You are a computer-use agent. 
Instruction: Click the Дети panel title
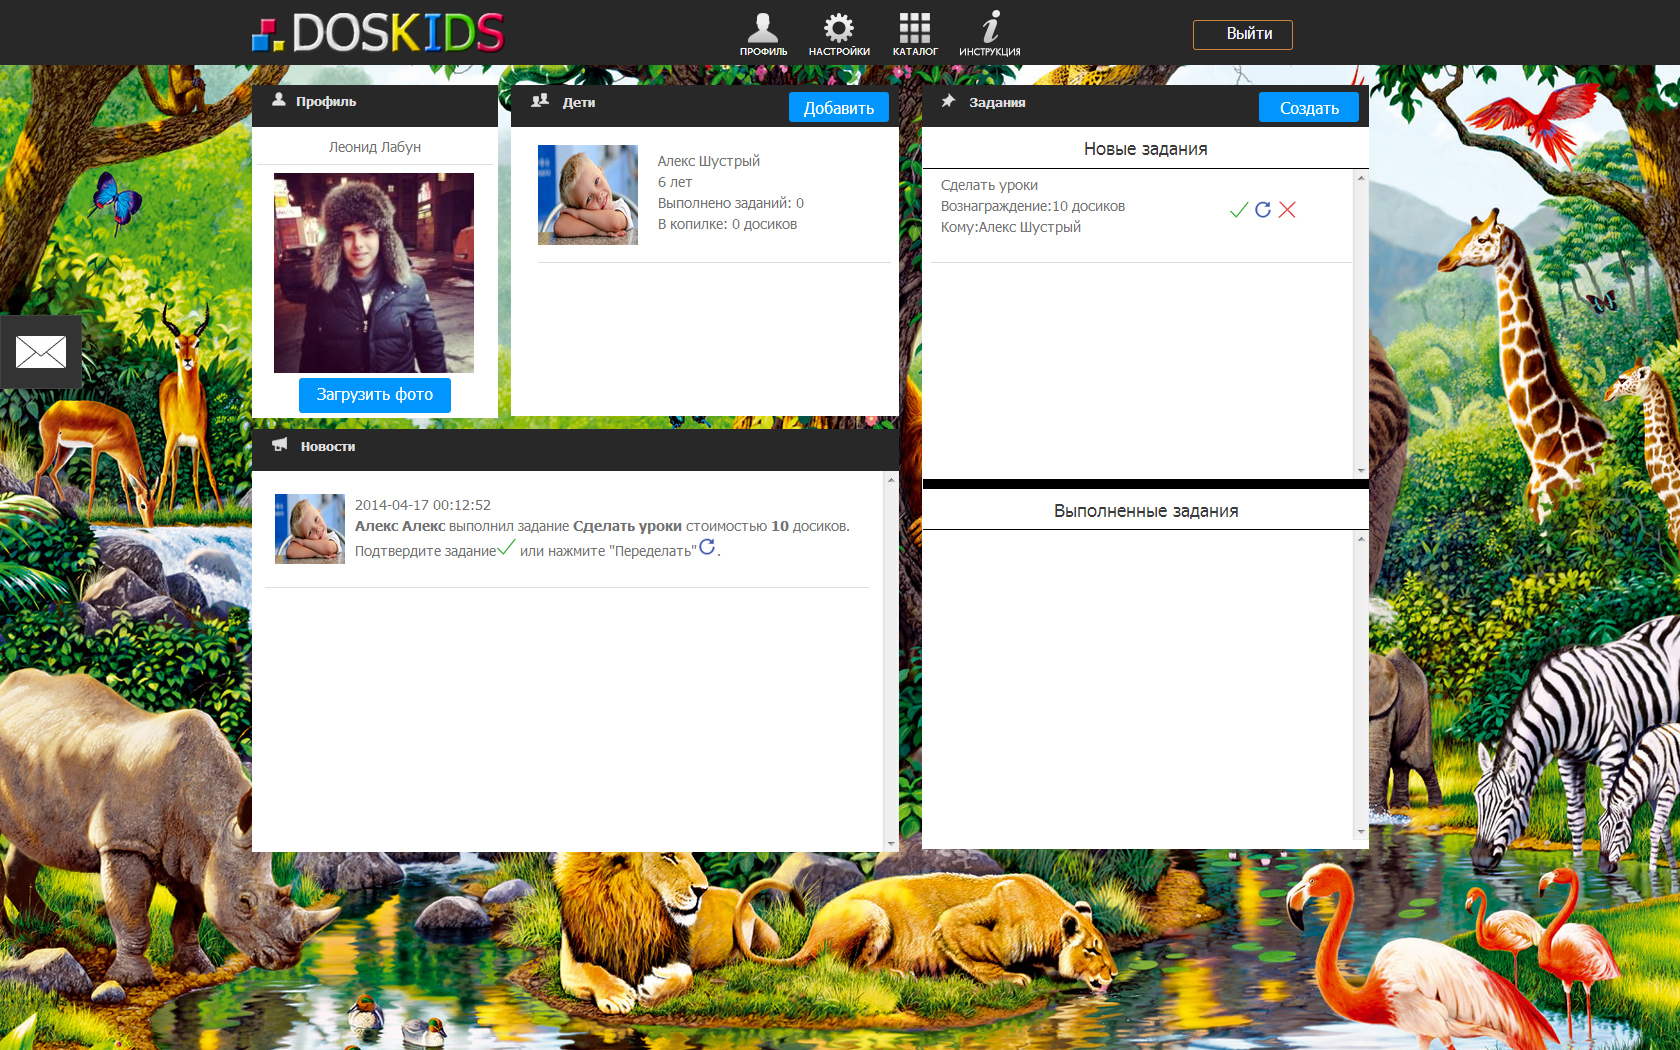579,102
